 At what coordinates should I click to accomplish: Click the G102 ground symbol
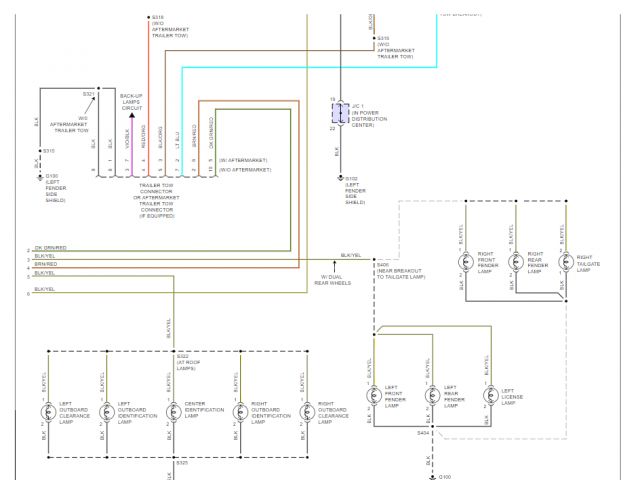340,179
